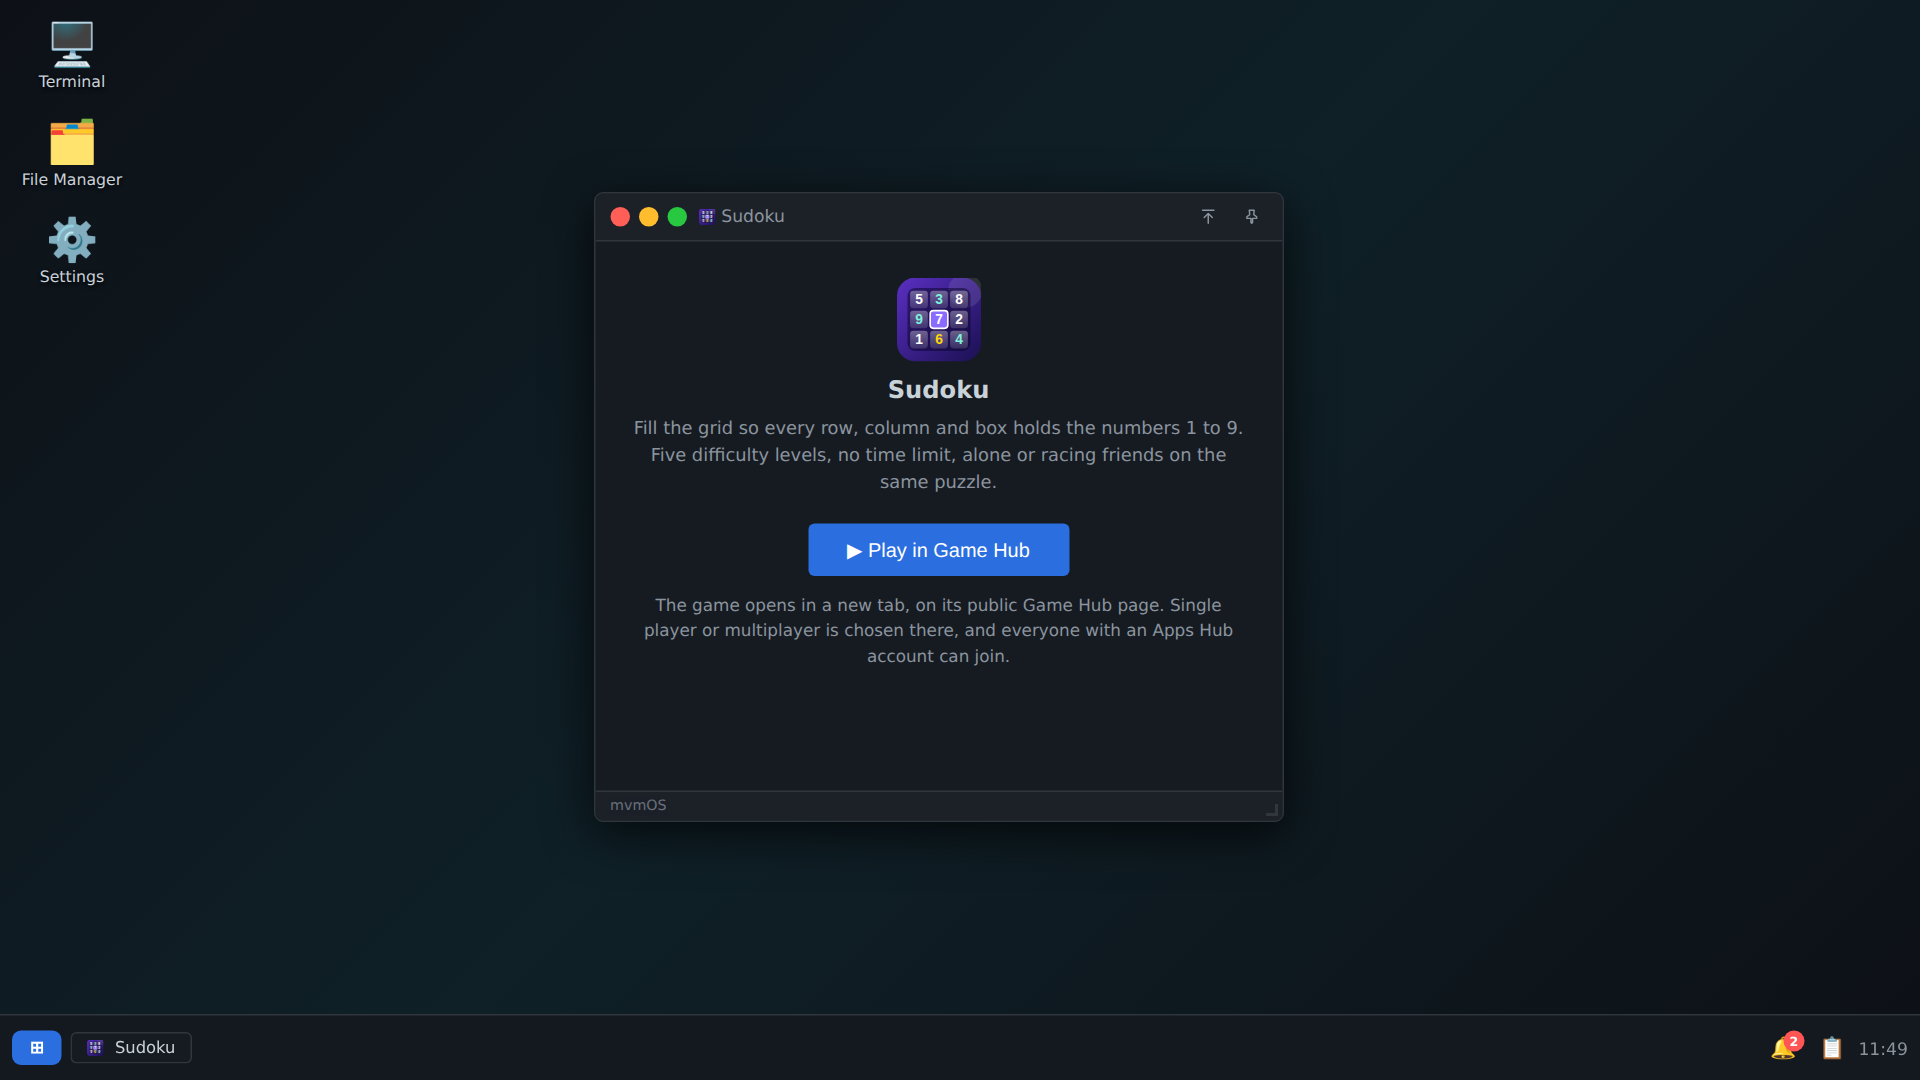Click Play in Game Hub button
Image resolution: width=1920 pixels, height=1080 pixels.
(938, 549)
